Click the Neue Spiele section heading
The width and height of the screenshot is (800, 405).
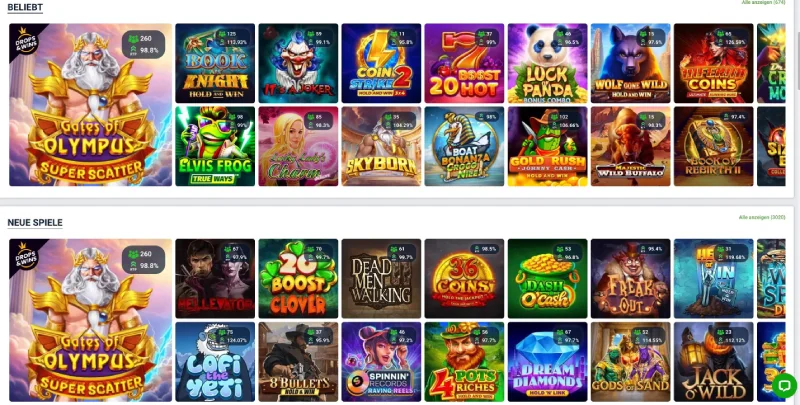coord(35,222)
